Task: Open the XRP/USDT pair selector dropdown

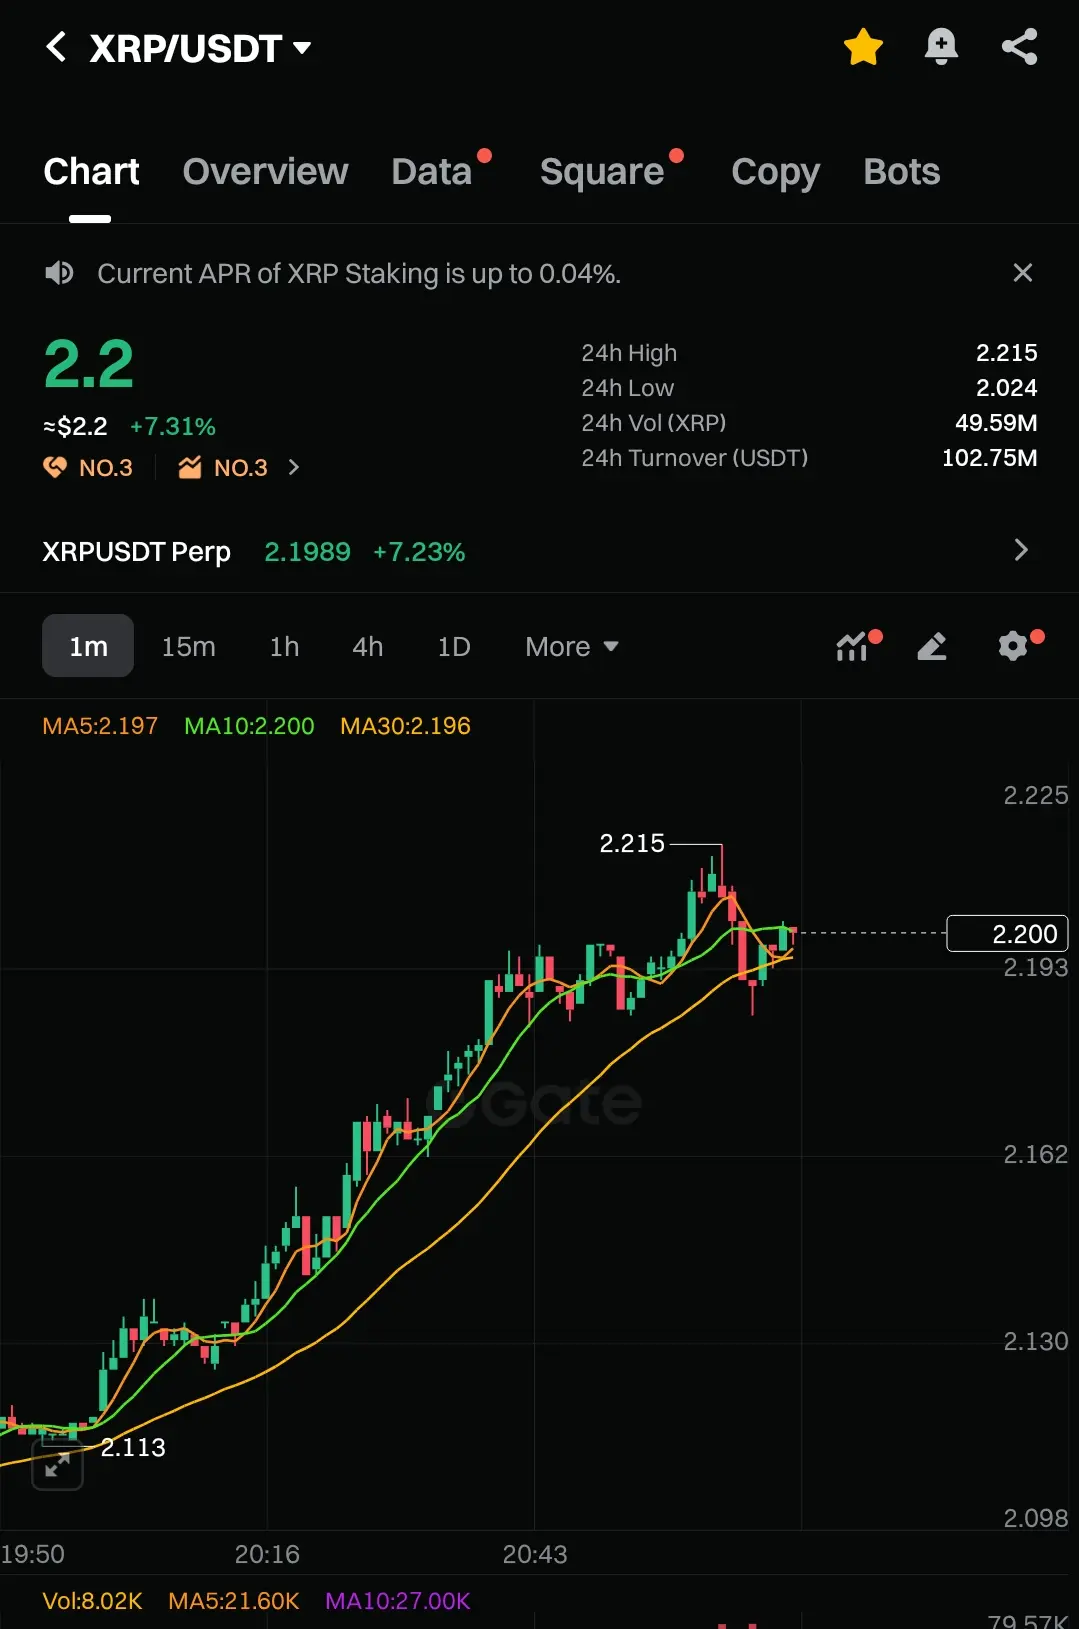Action: click(x=201, y=48)
